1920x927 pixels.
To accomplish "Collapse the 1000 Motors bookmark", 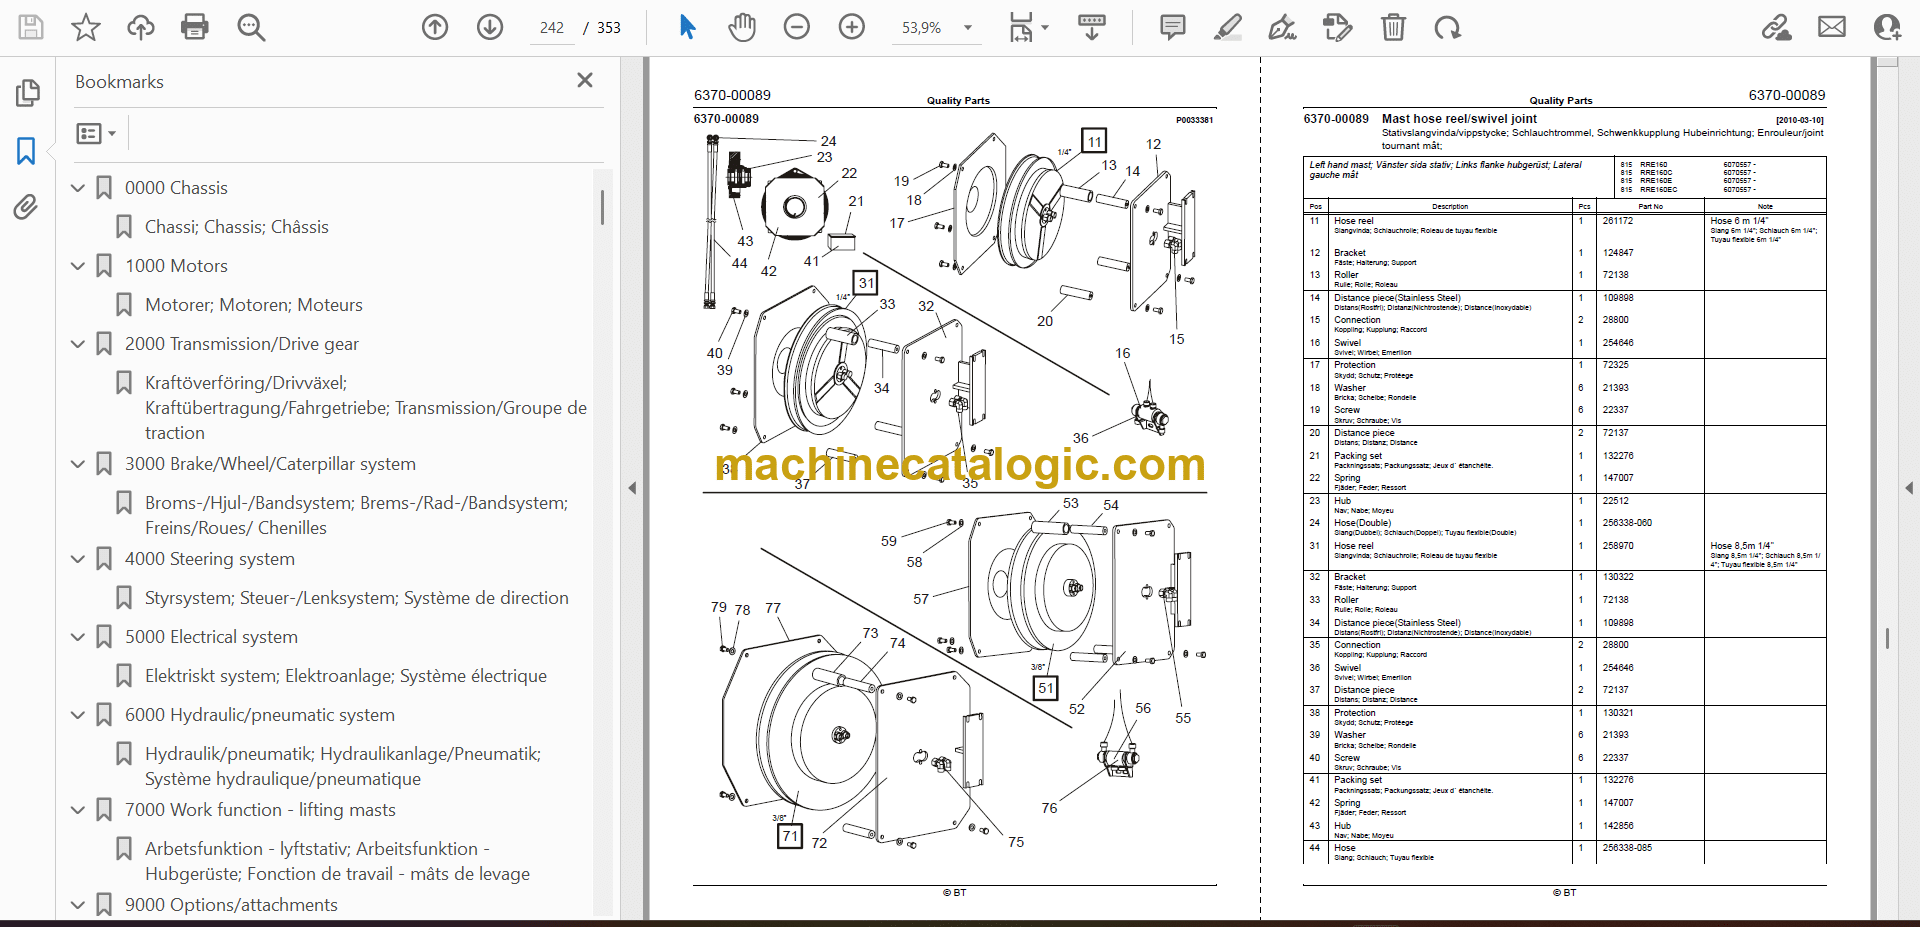I will tap(78, 265).
